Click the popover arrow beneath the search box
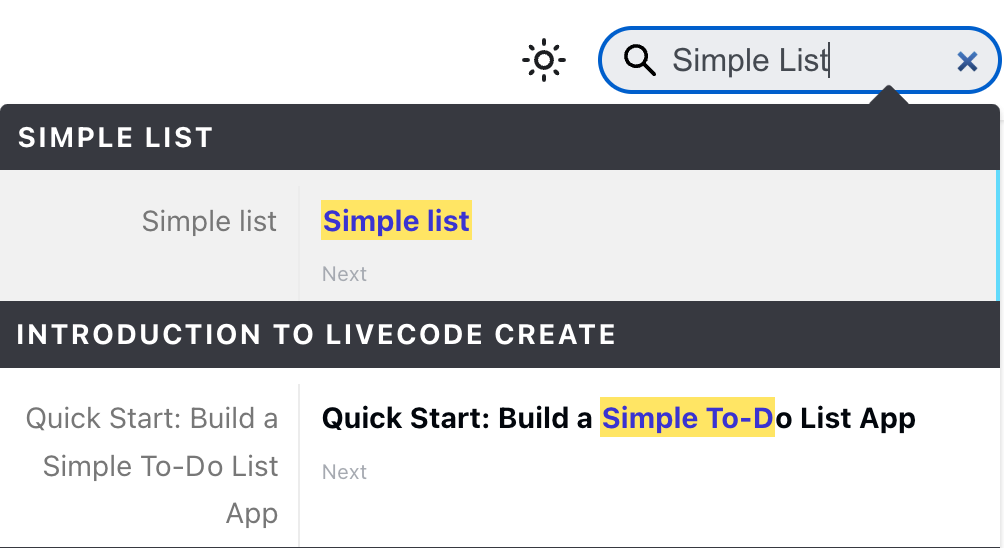 point(888,97)
